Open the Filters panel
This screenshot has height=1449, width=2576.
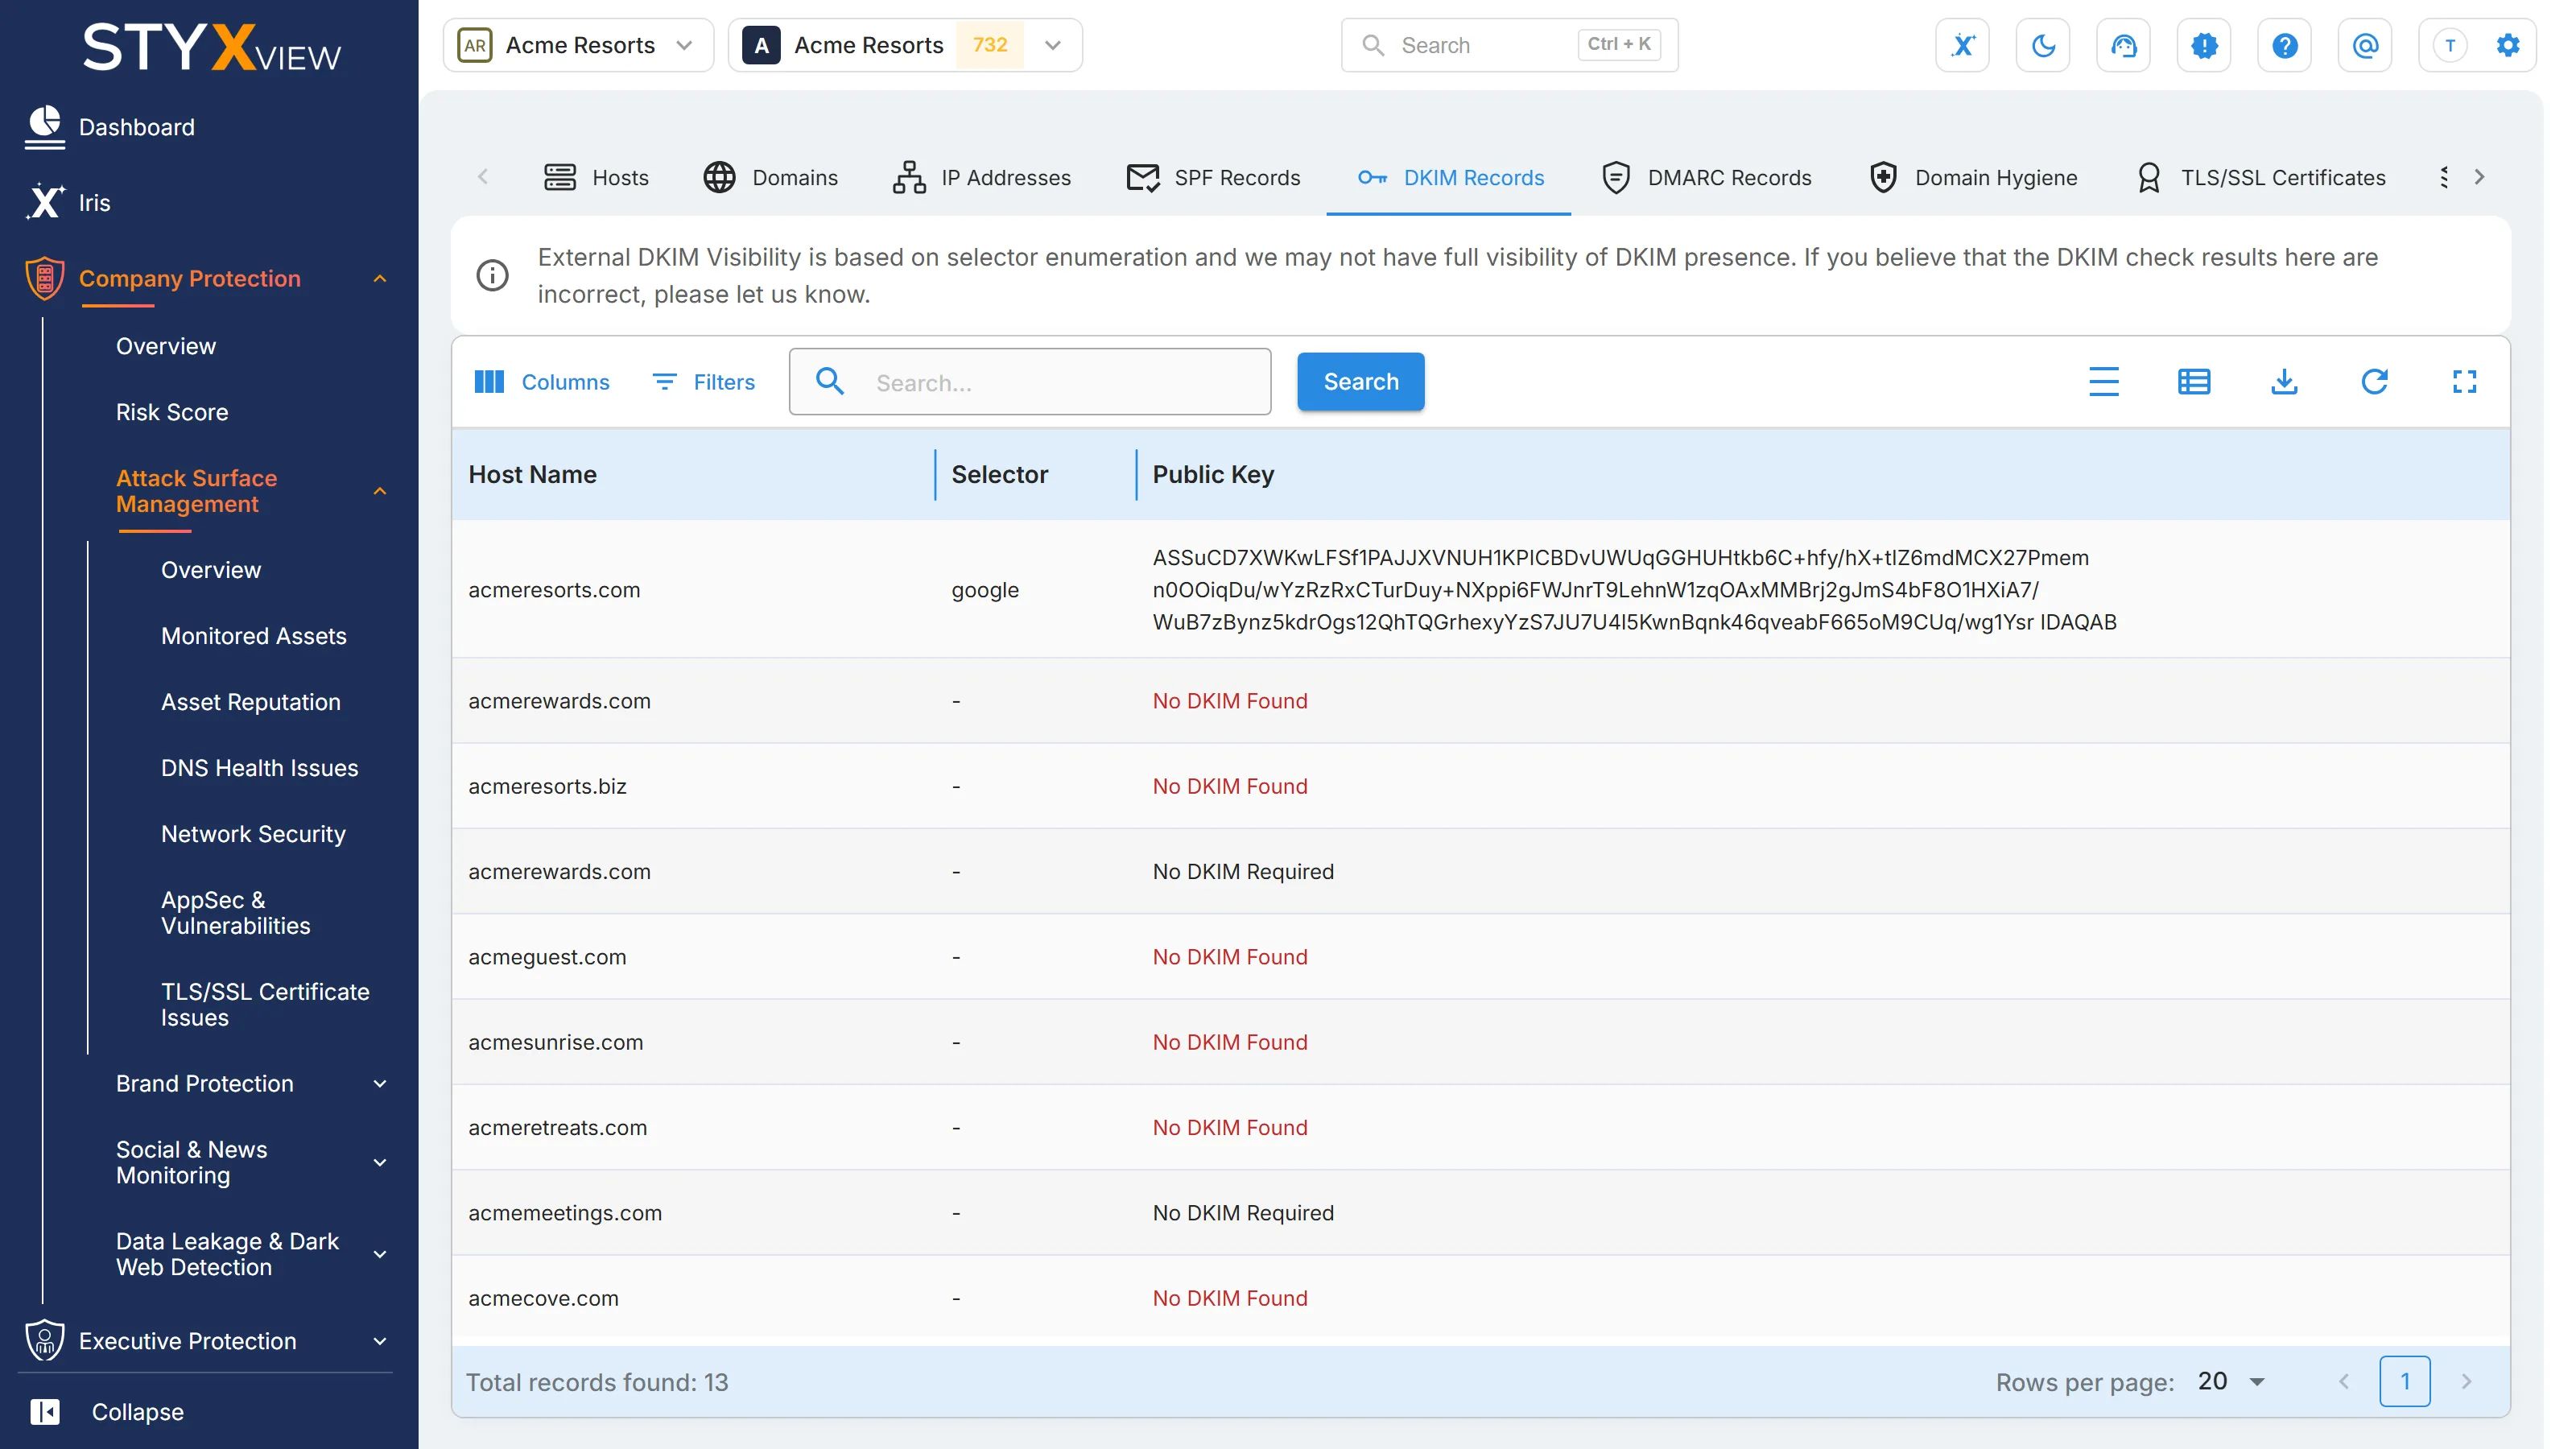tap(704, 382)
